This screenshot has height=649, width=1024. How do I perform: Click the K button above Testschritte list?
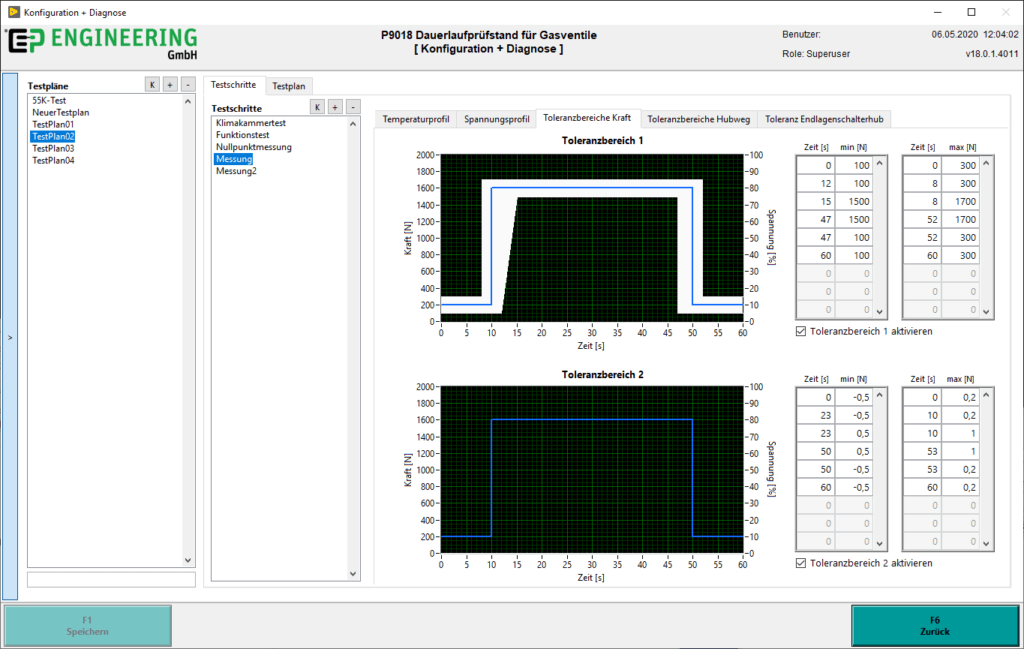point(317,107)
